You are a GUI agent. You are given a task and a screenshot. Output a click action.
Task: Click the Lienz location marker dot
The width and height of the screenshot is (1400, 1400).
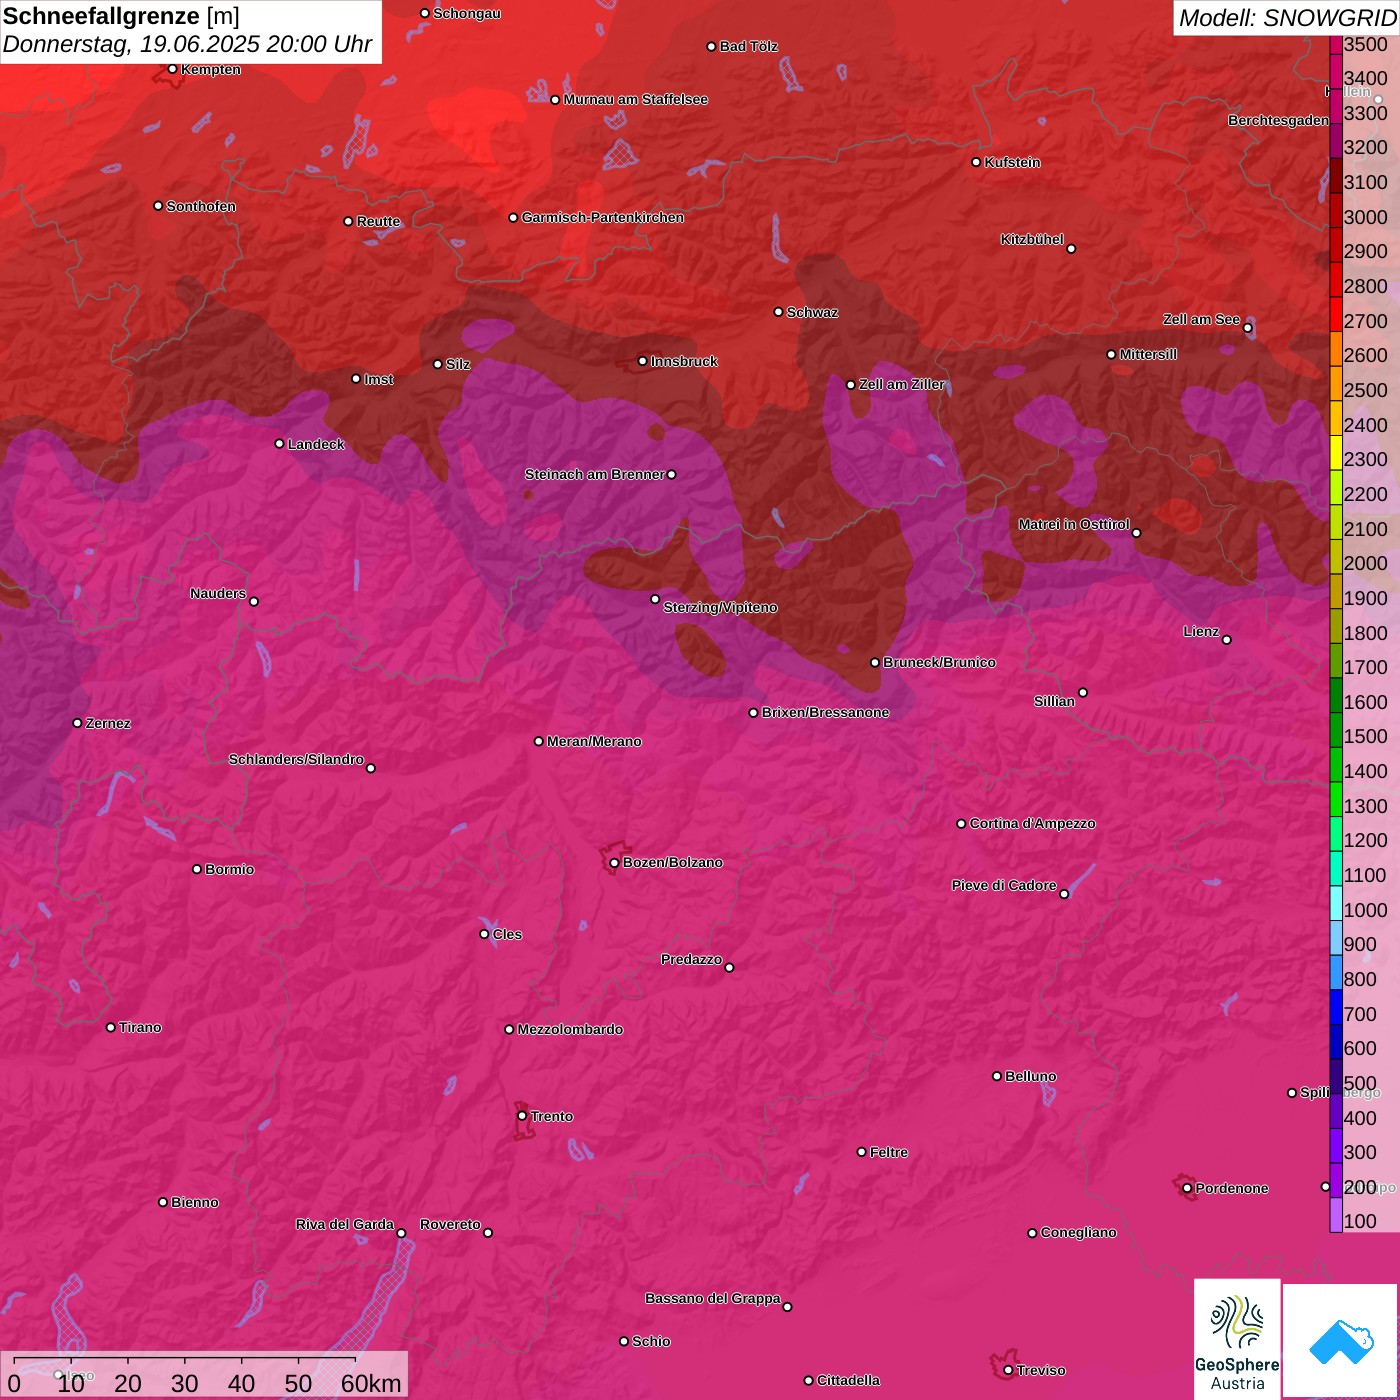(1227, 640)
